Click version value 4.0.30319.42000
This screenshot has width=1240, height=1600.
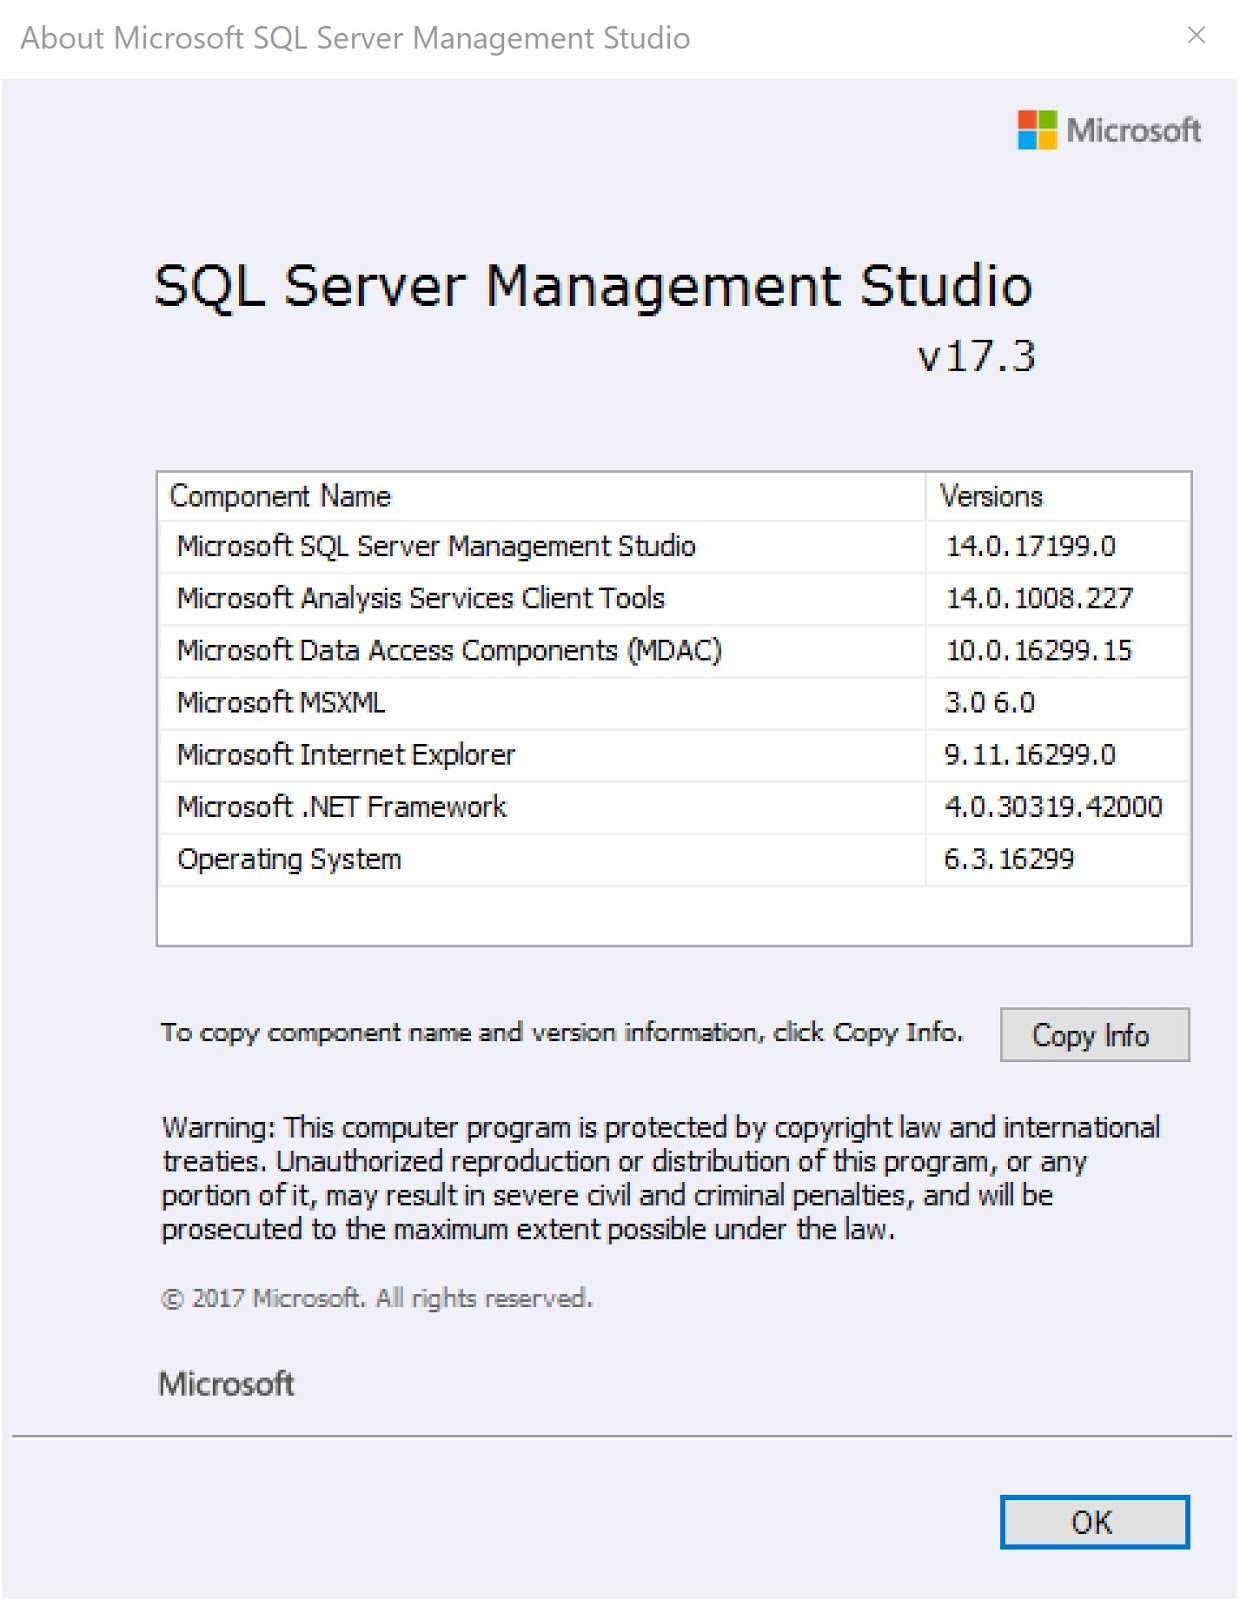(x=1053, y=807)
